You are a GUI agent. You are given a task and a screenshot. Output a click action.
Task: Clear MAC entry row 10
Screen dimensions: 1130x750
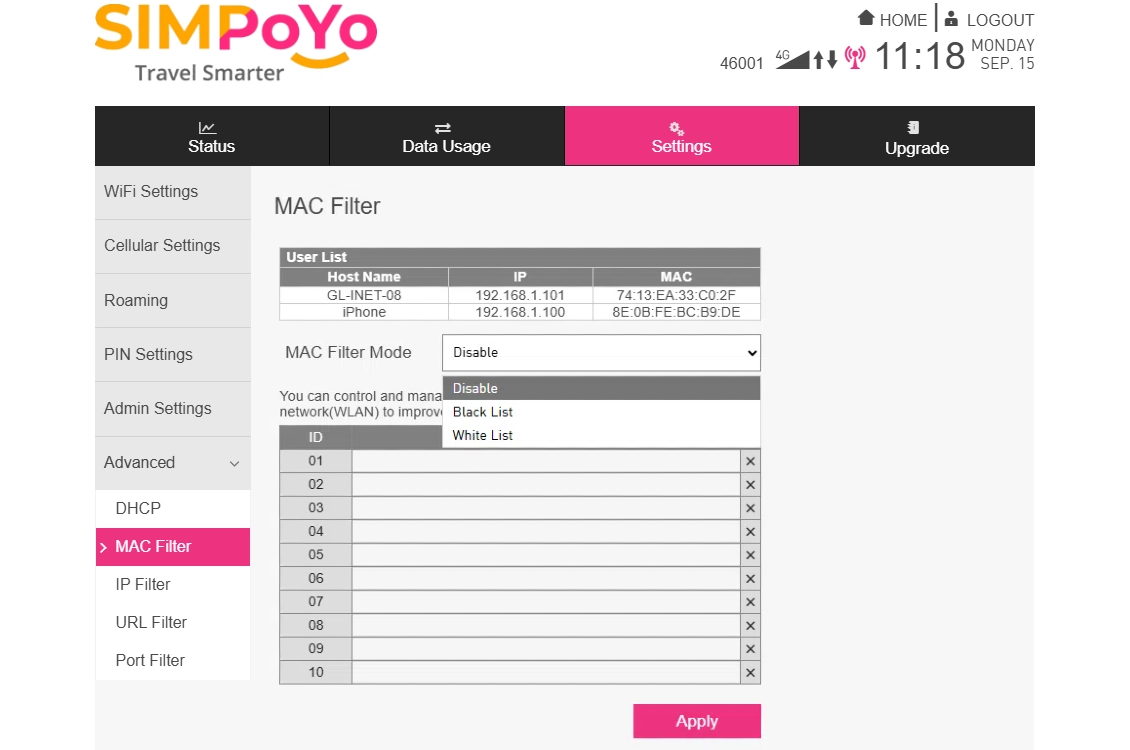[x=750, y=672]
